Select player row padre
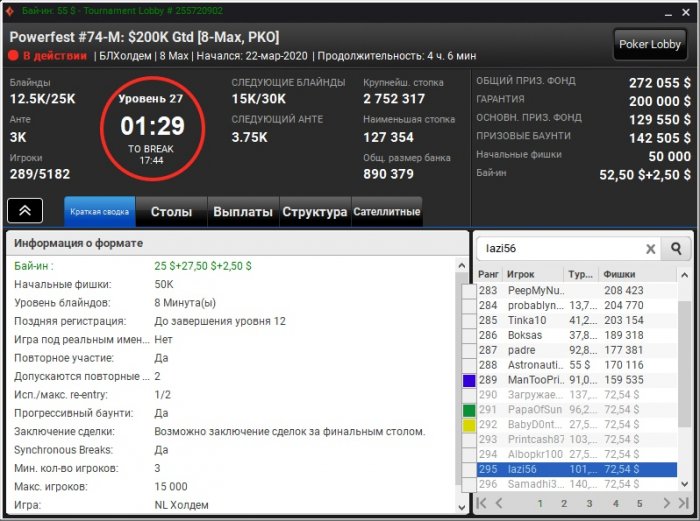This screenshot has width=700, height=521. click(x=577, y=350)
